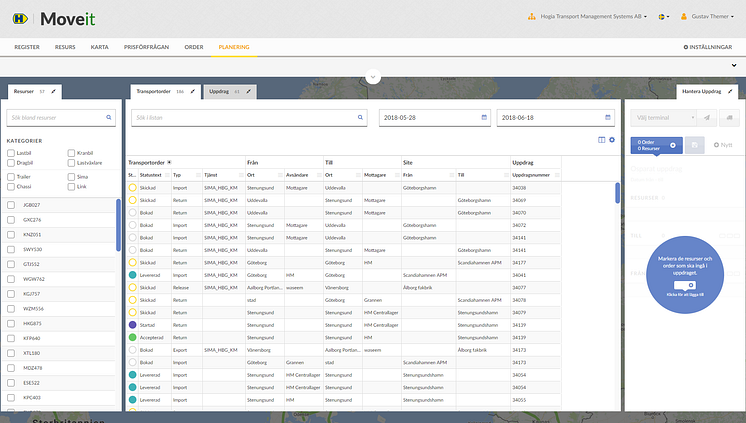Viewport: 746px width, 423px height.
Task: Toggle the Sima category checkbox
Action: tap(71, 177)
